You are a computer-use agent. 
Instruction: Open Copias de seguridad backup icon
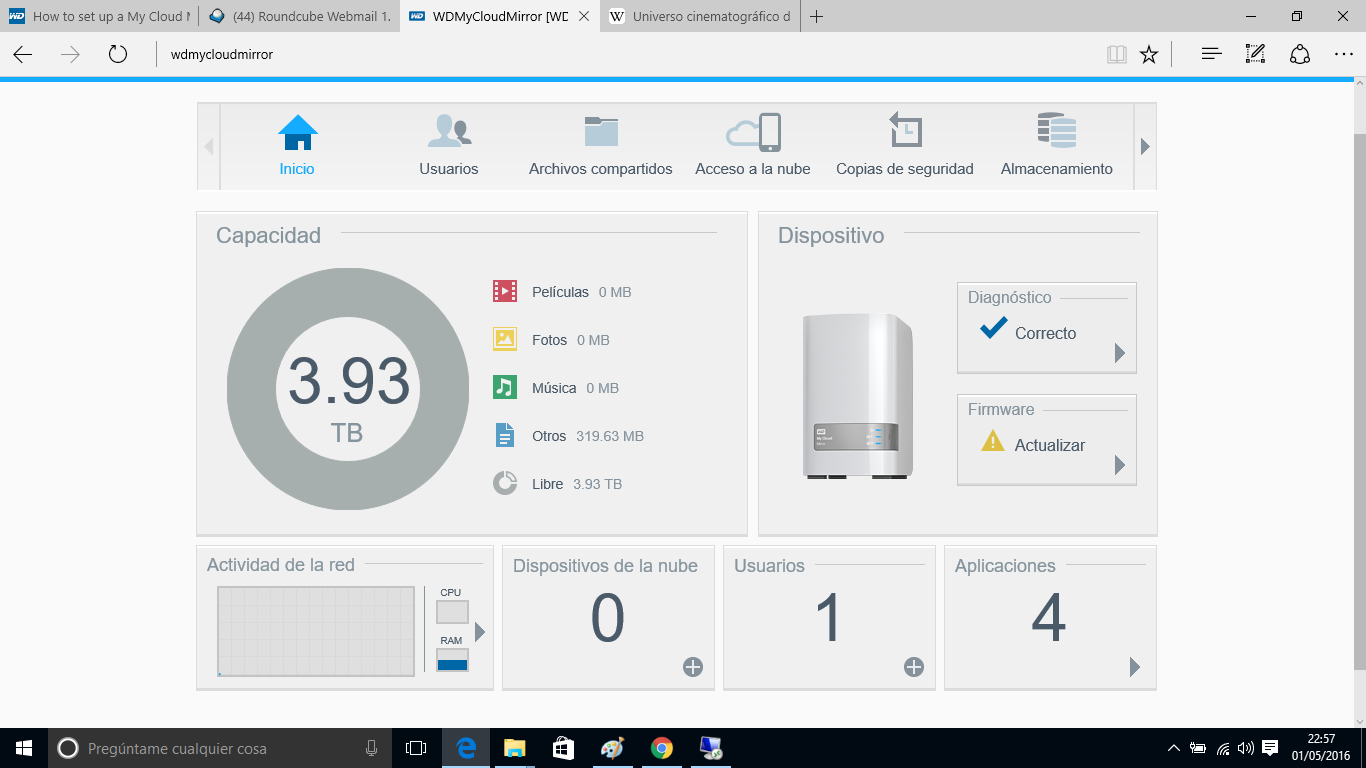pos(905,132)
